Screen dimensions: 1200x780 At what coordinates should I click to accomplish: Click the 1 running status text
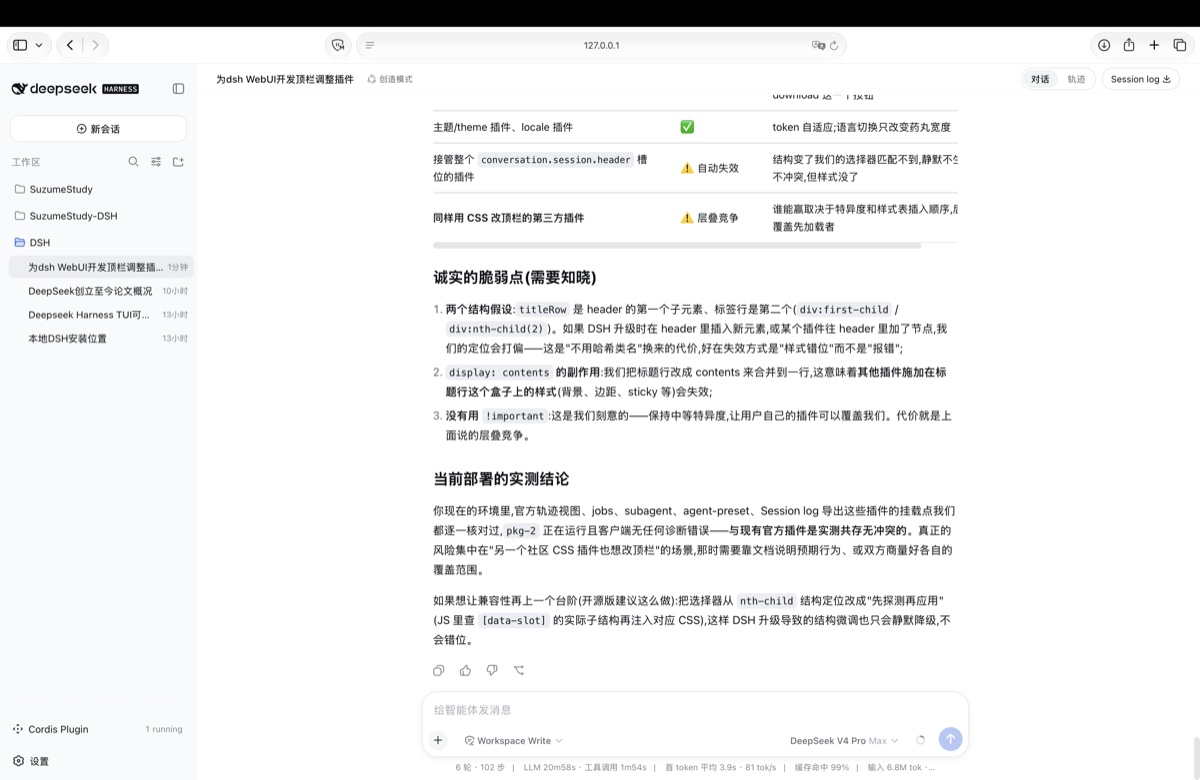point(164,729)
